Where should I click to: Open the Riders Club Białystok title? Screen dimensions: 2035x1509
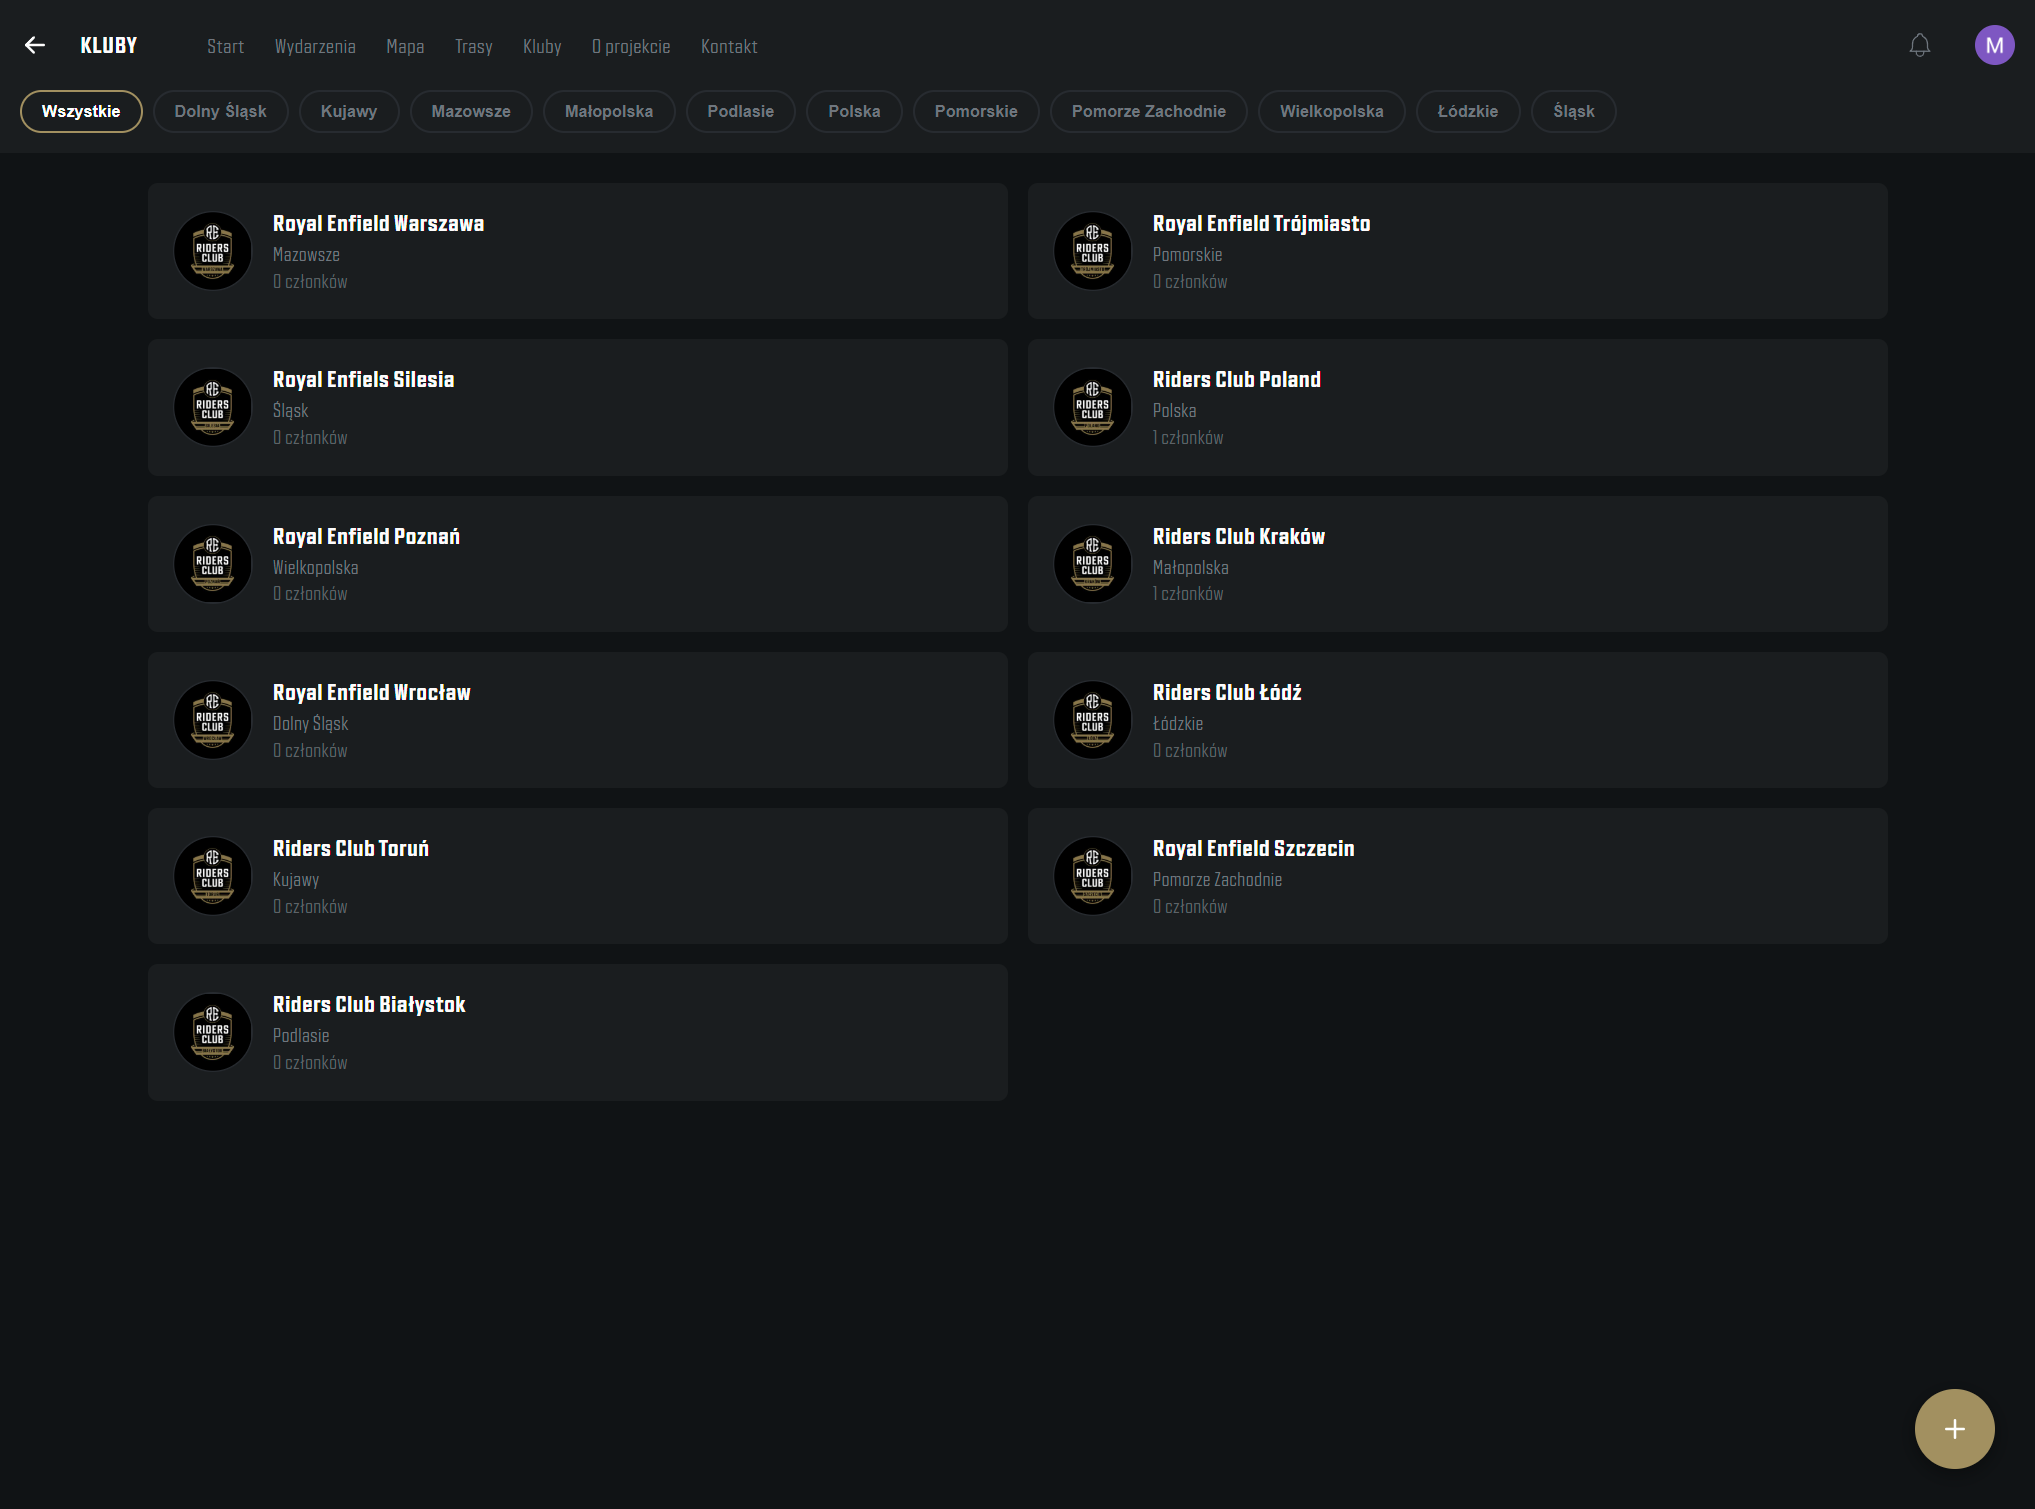coord(369,1005)
